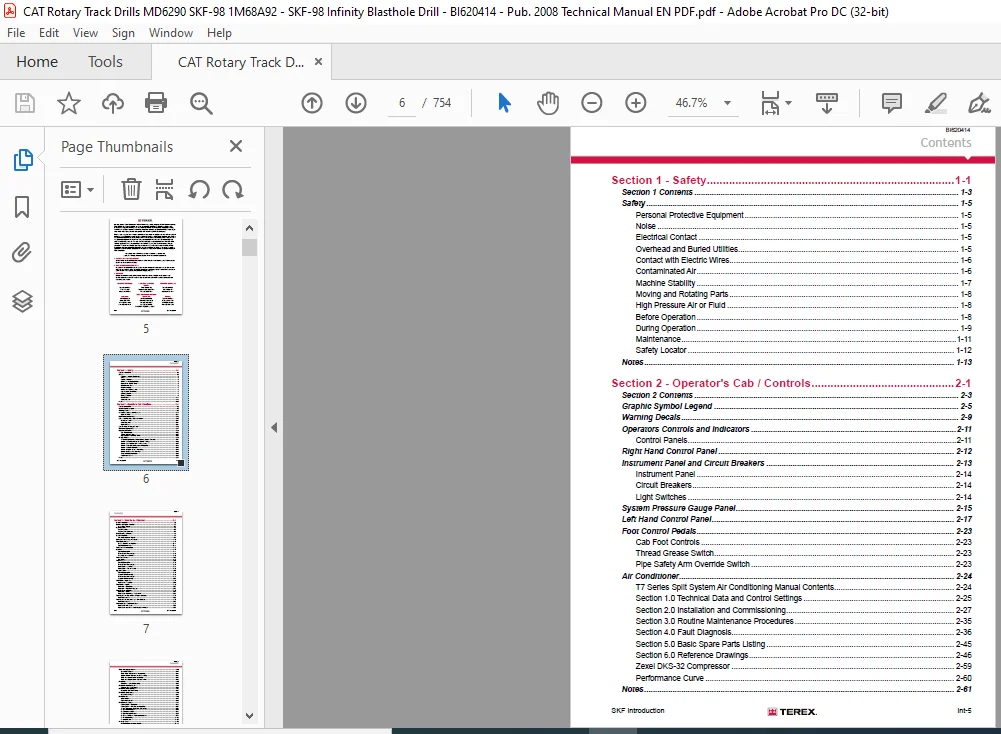This screenshot has height=734, width=1001.
Task: Select the page 7 thumbnail
Action: coord(146,563)
